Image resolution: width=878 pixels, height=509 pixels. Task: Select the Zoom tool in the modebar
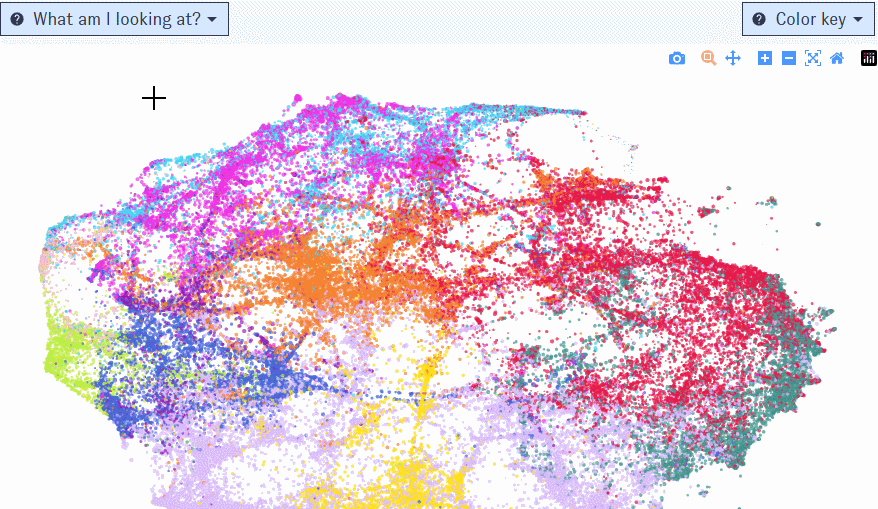click(708, 58)
